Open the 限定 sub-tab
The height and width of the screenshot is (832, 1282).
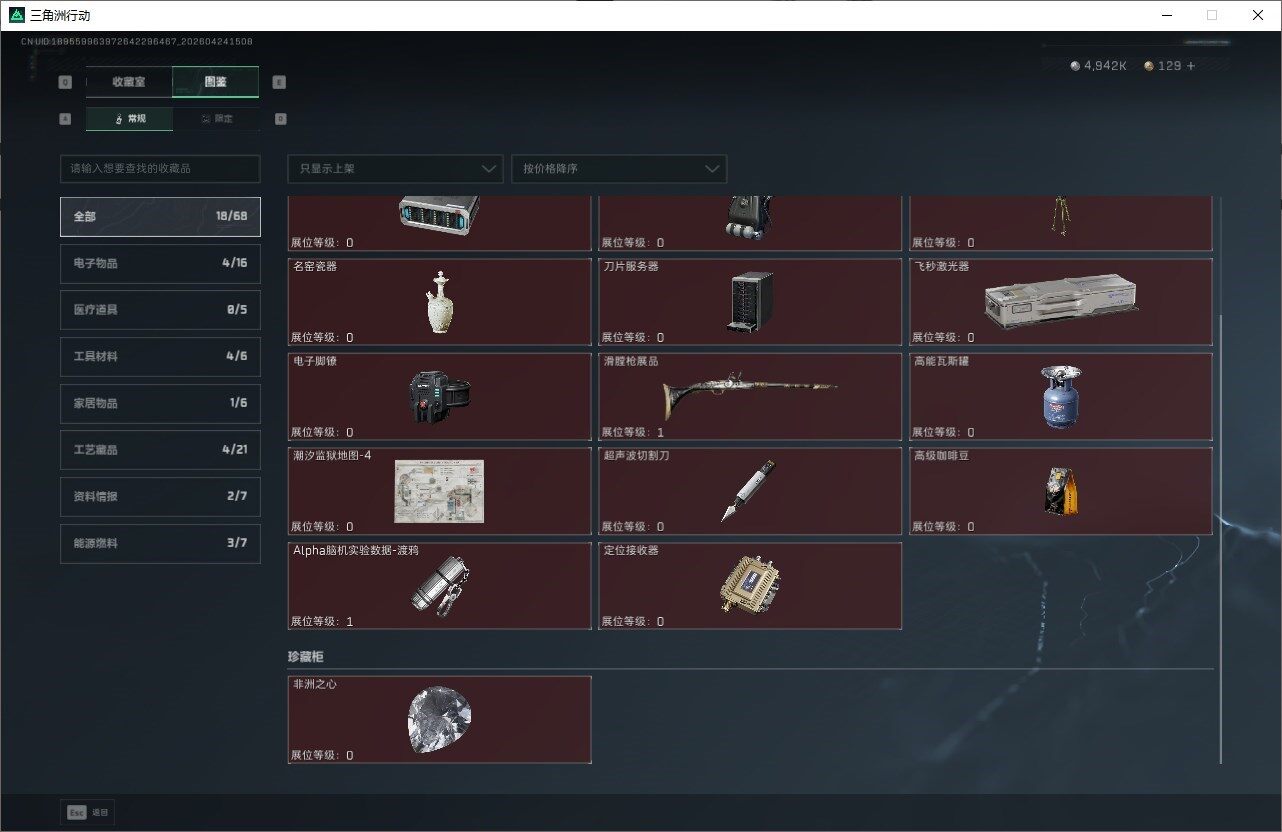216,119
